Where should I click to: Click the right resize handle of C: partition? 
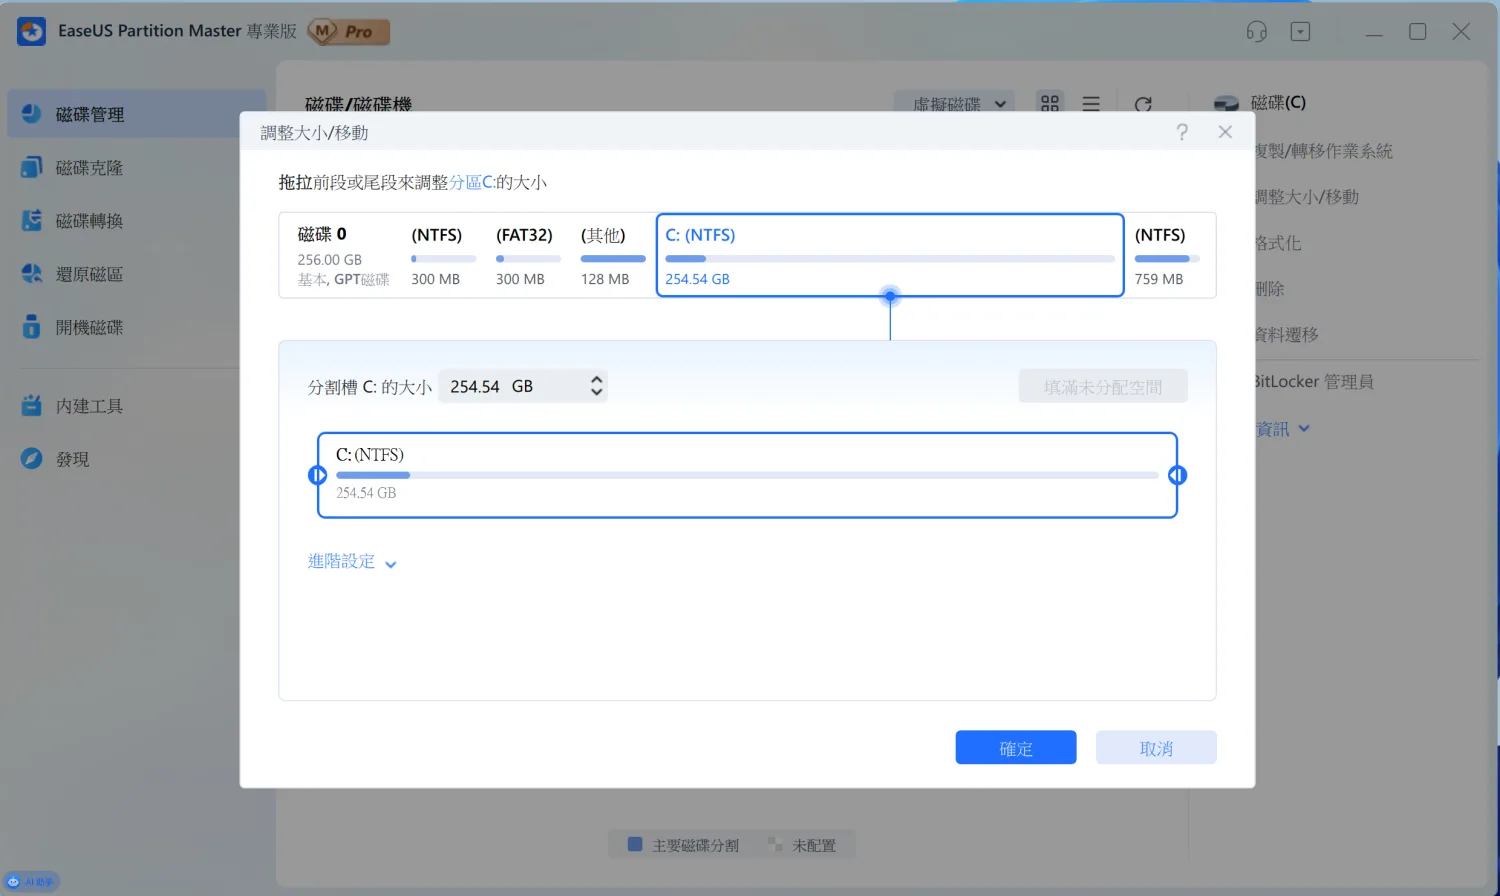(1177, 475)
